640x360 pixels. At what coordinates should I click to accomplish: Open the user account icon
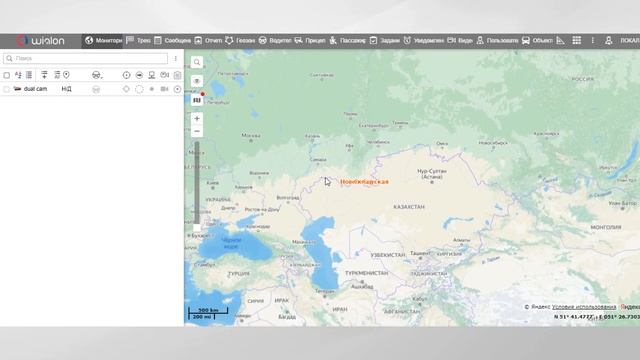click(x=609, y=40)
